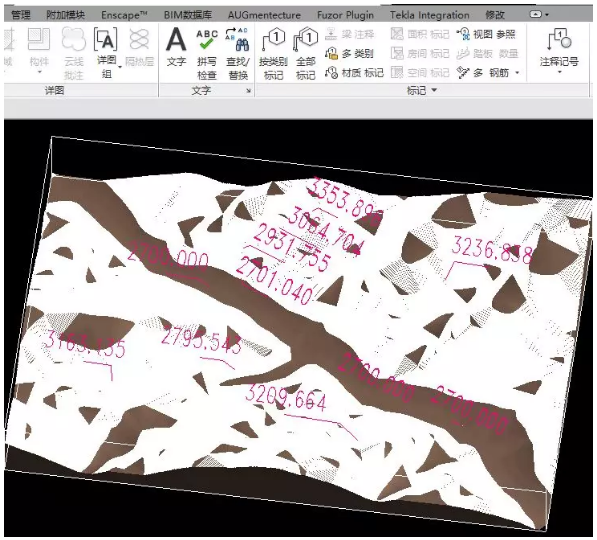Switch to the 修改 tab
597x540 pixels.
tap(495, 15)
